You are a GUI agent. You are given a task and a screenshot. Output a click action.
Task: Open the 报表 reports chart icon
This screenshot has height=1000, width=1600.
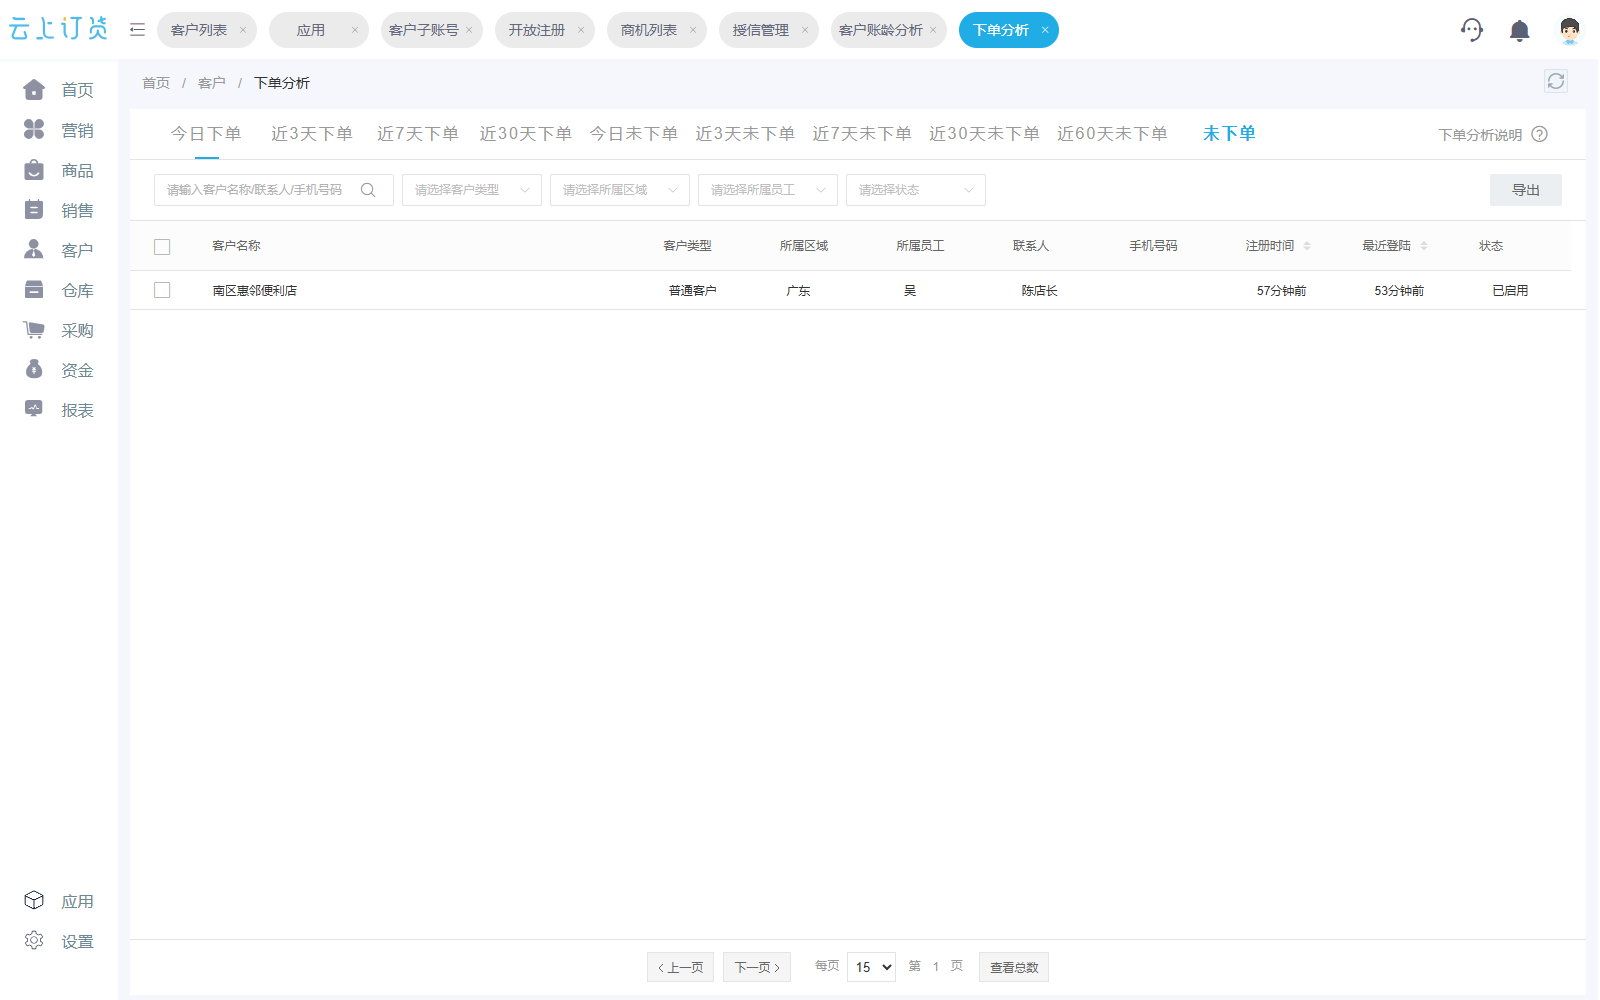(x=34, y=410)
